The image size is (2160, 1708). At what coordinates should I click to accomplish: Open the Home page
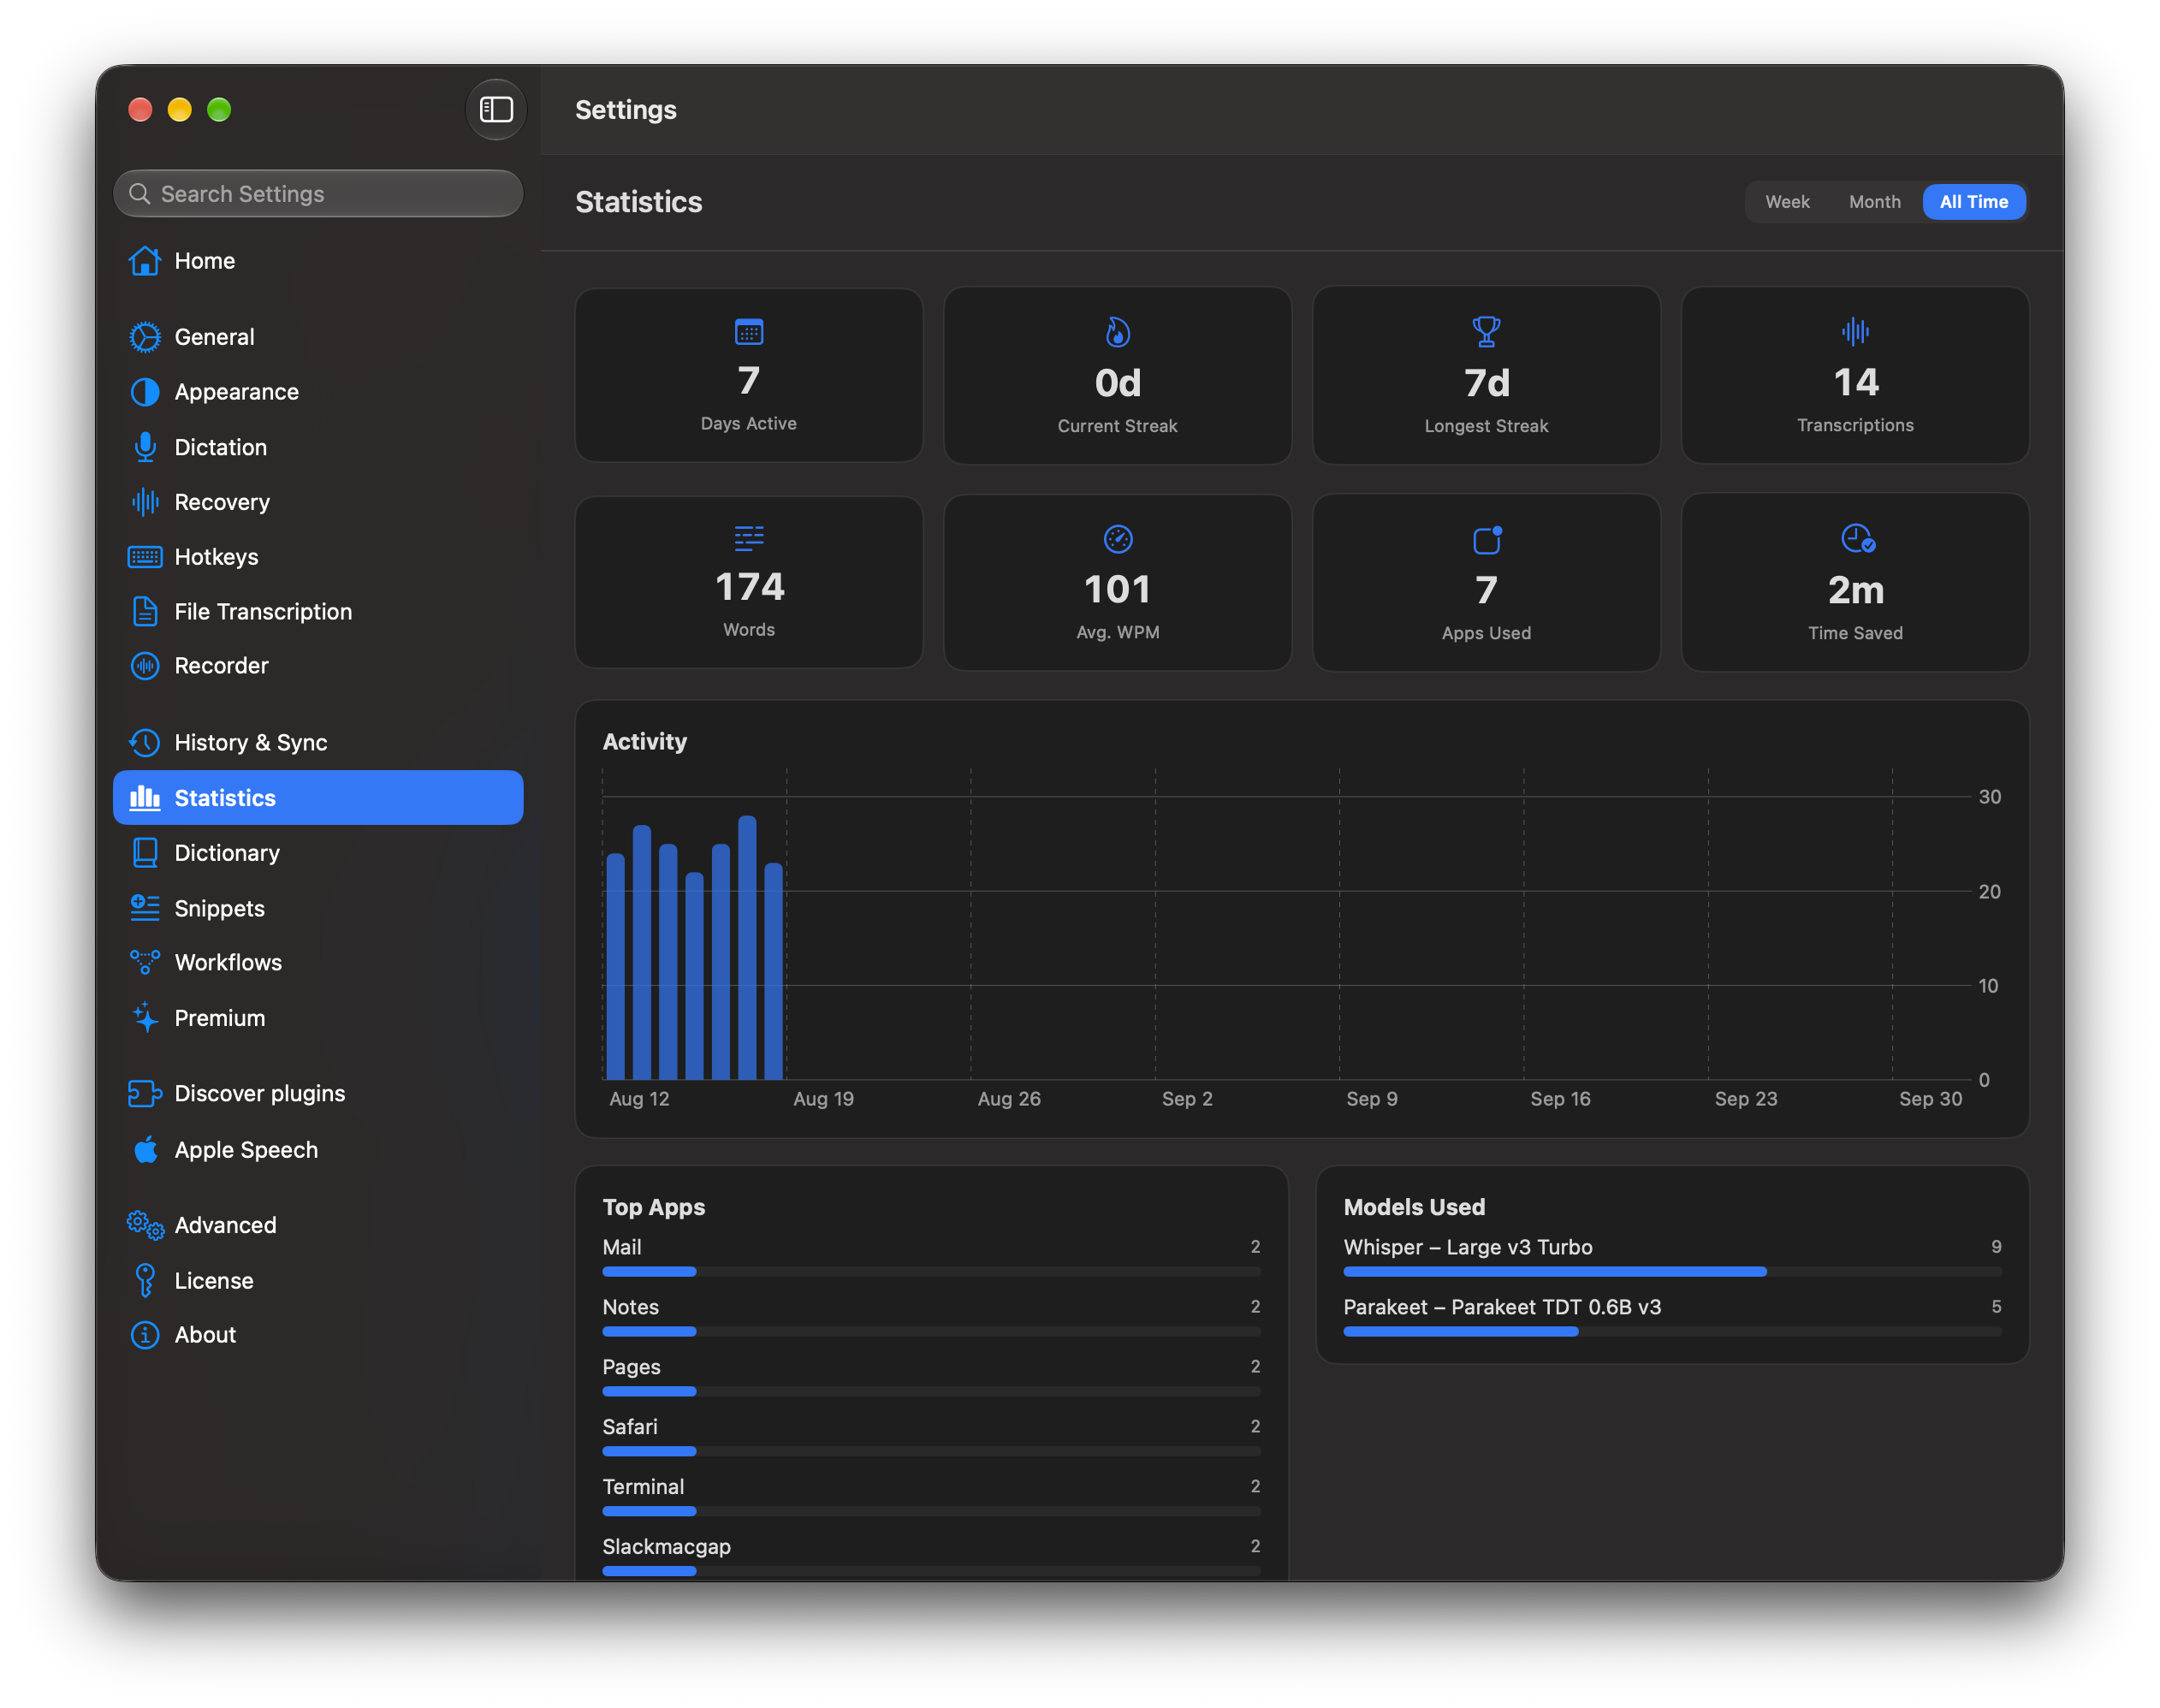pos(318,261)
